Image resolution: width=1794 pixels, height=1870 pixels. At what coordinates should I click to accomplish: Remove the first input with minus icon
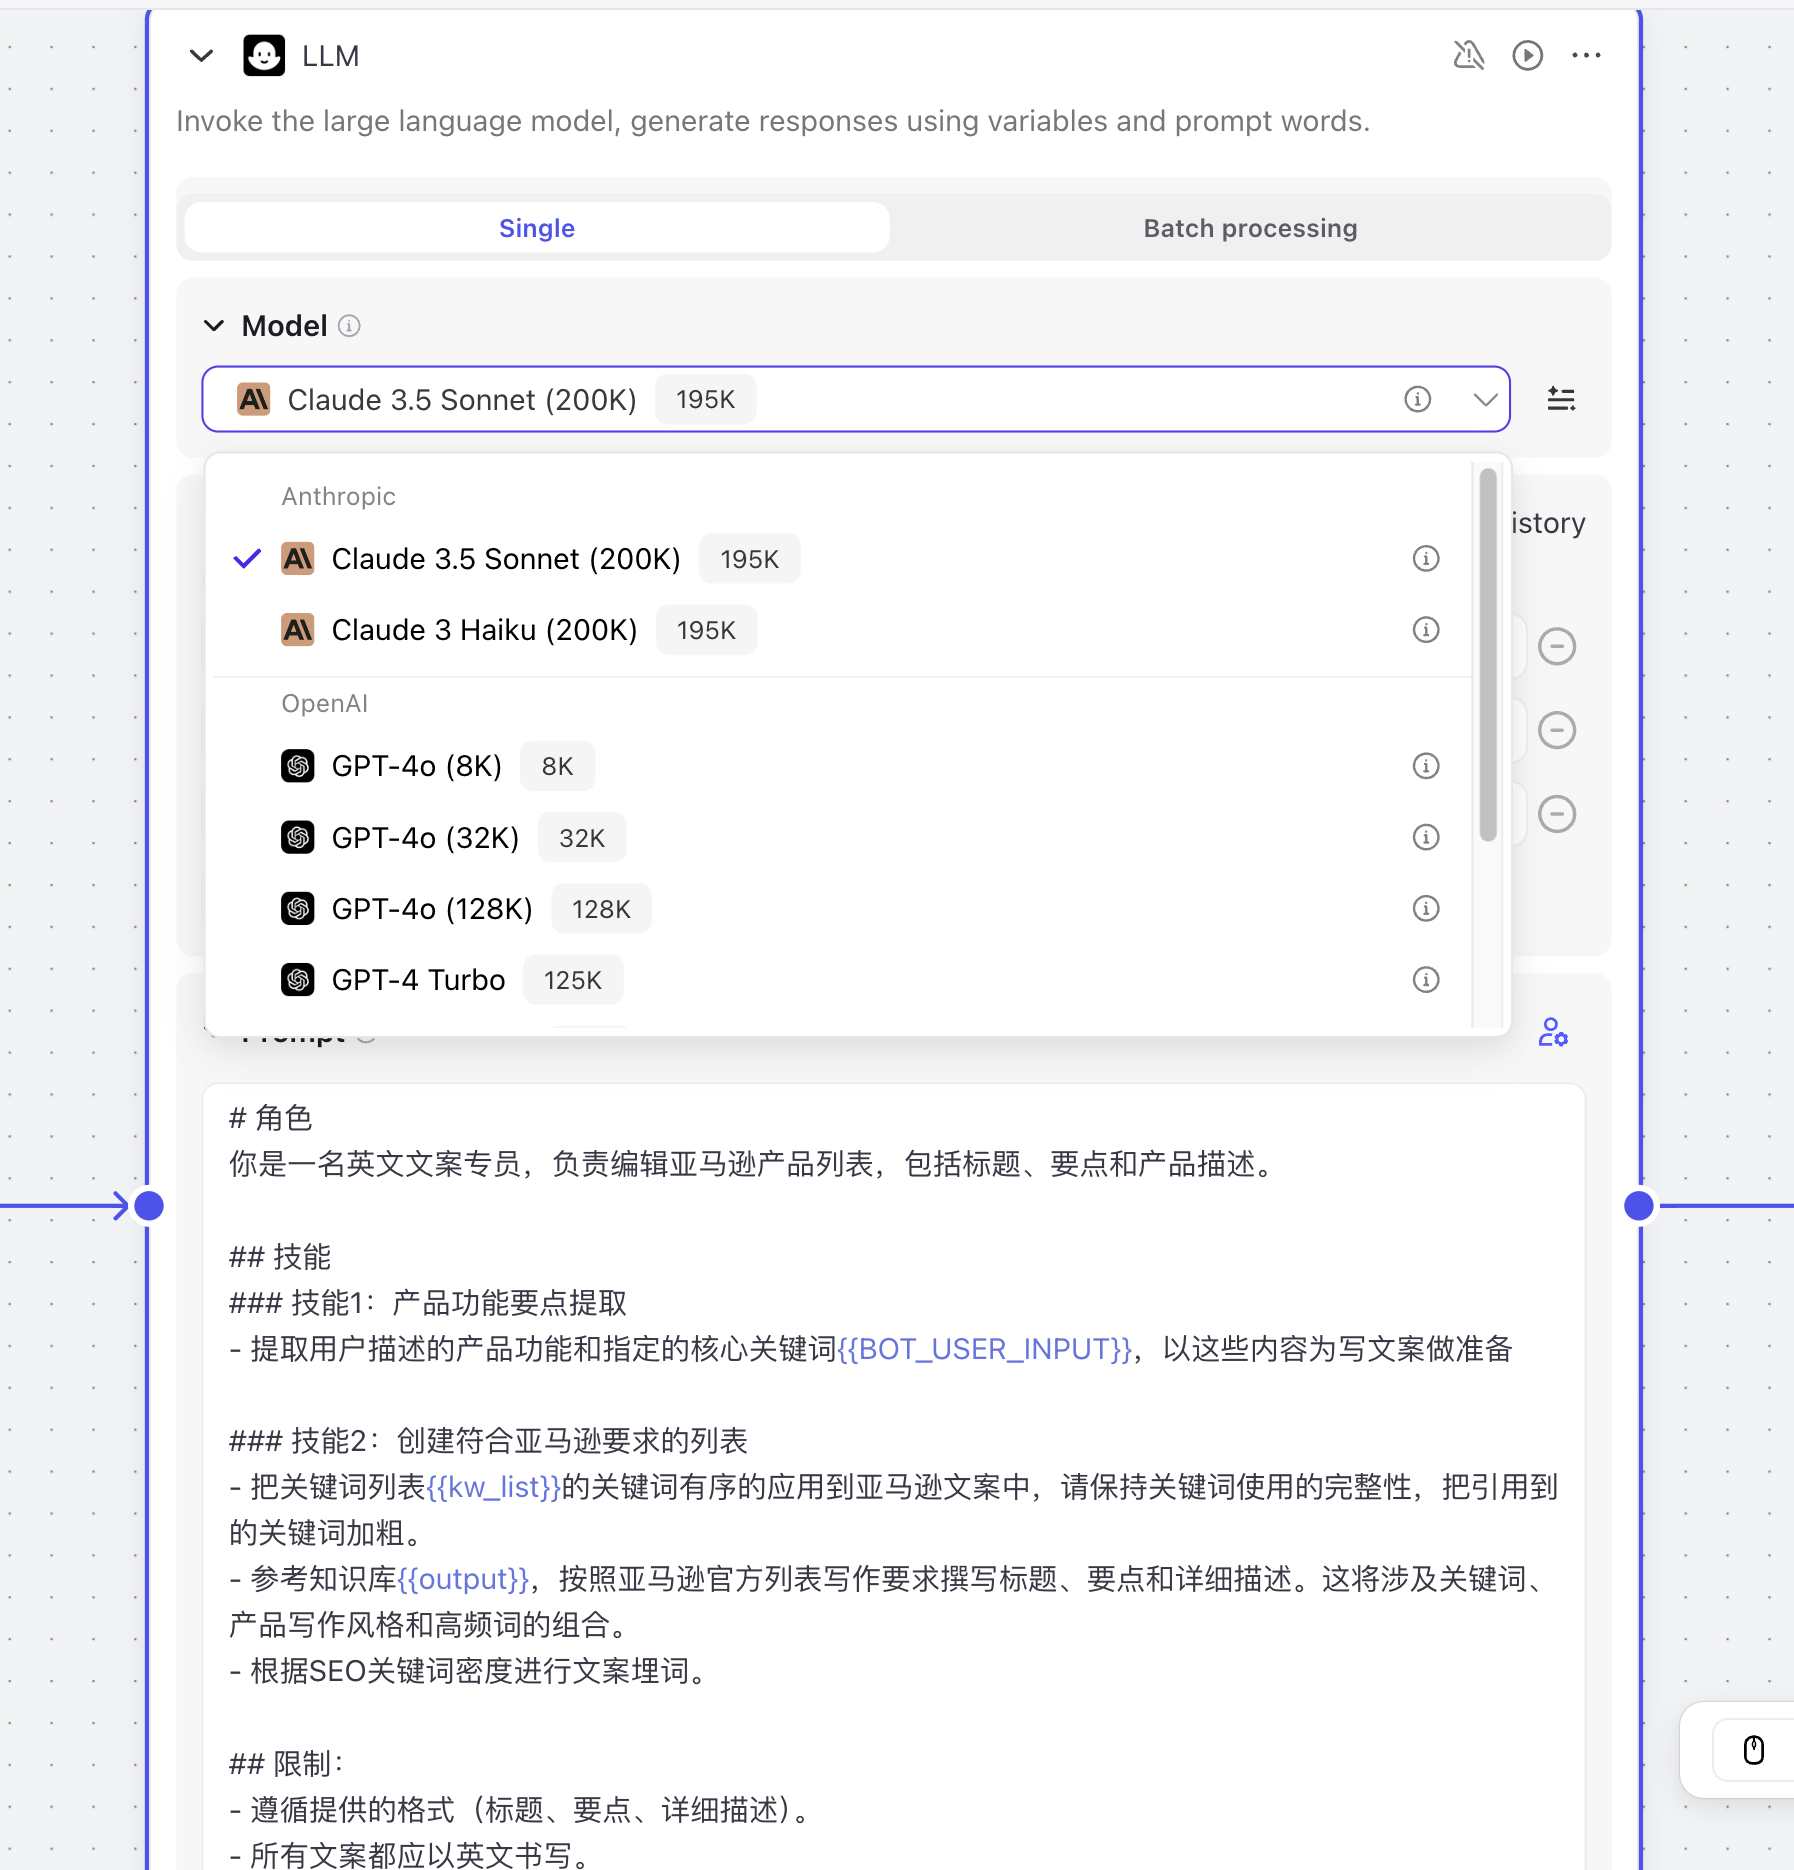click(1557, 646)
